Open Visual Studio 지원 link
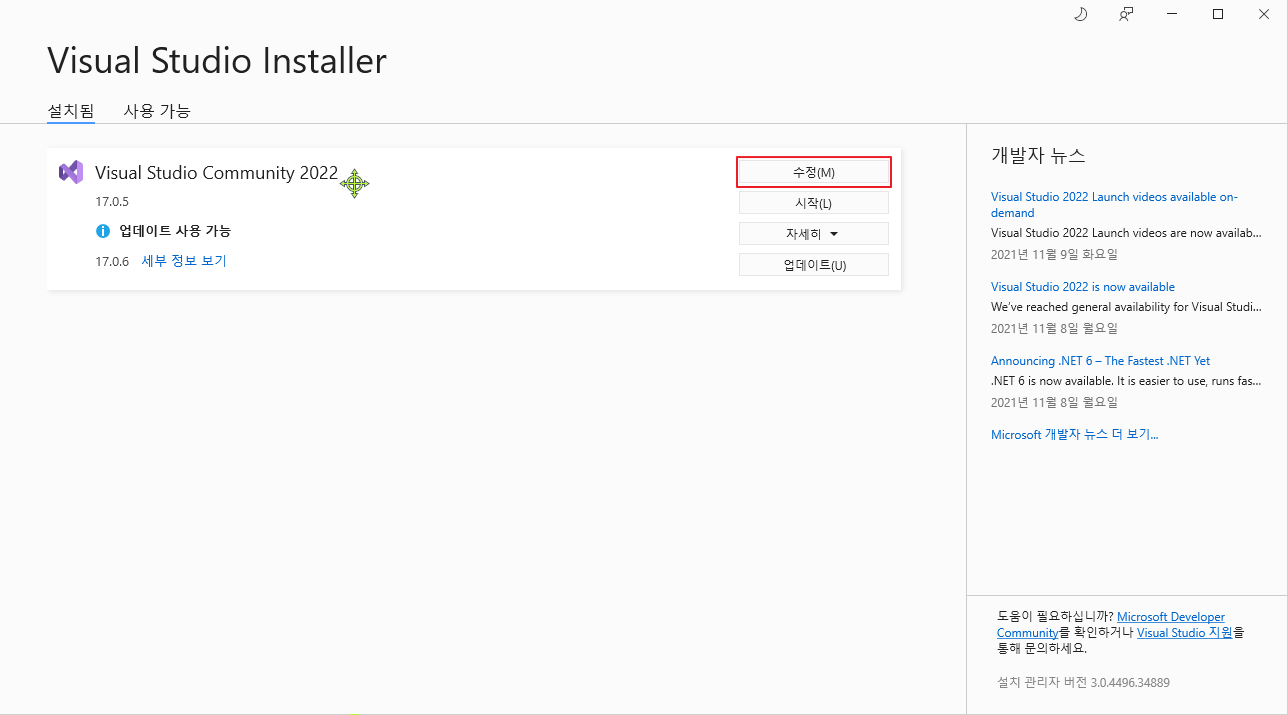 click(x=1185, y=632)
